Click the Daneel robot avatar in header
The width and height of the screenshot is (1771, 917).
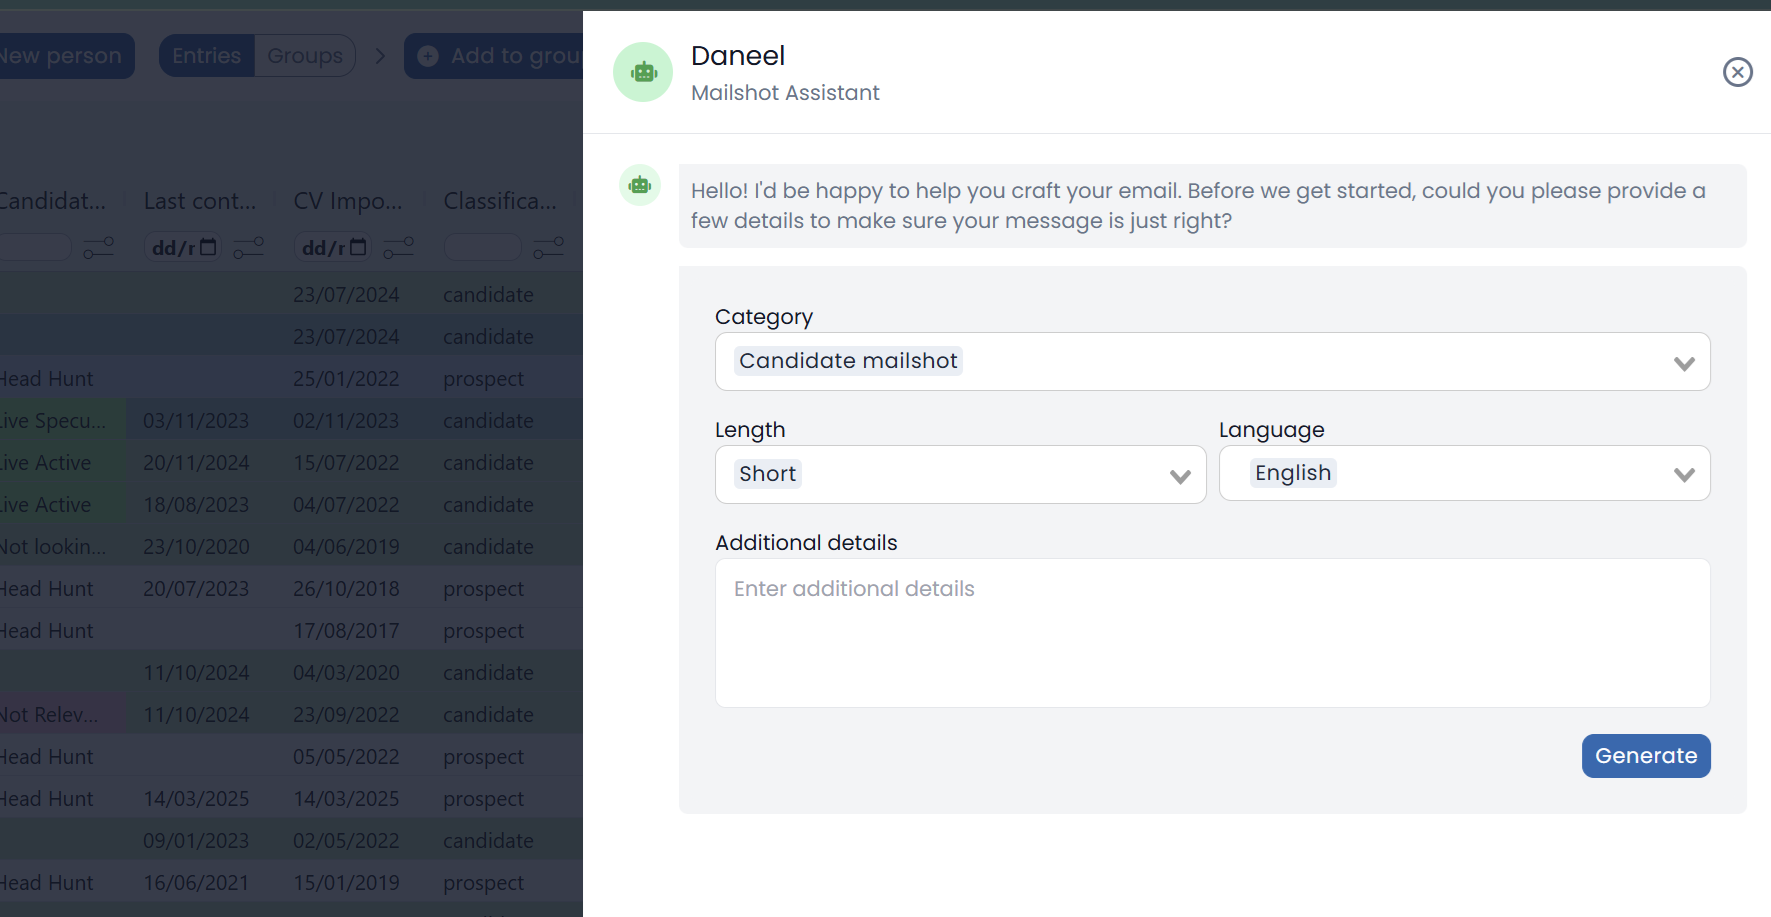coord(642,72)
